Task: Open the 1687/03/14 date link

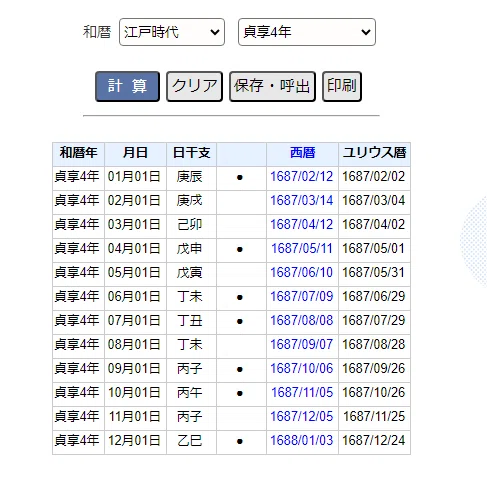Action: (301, 201)
